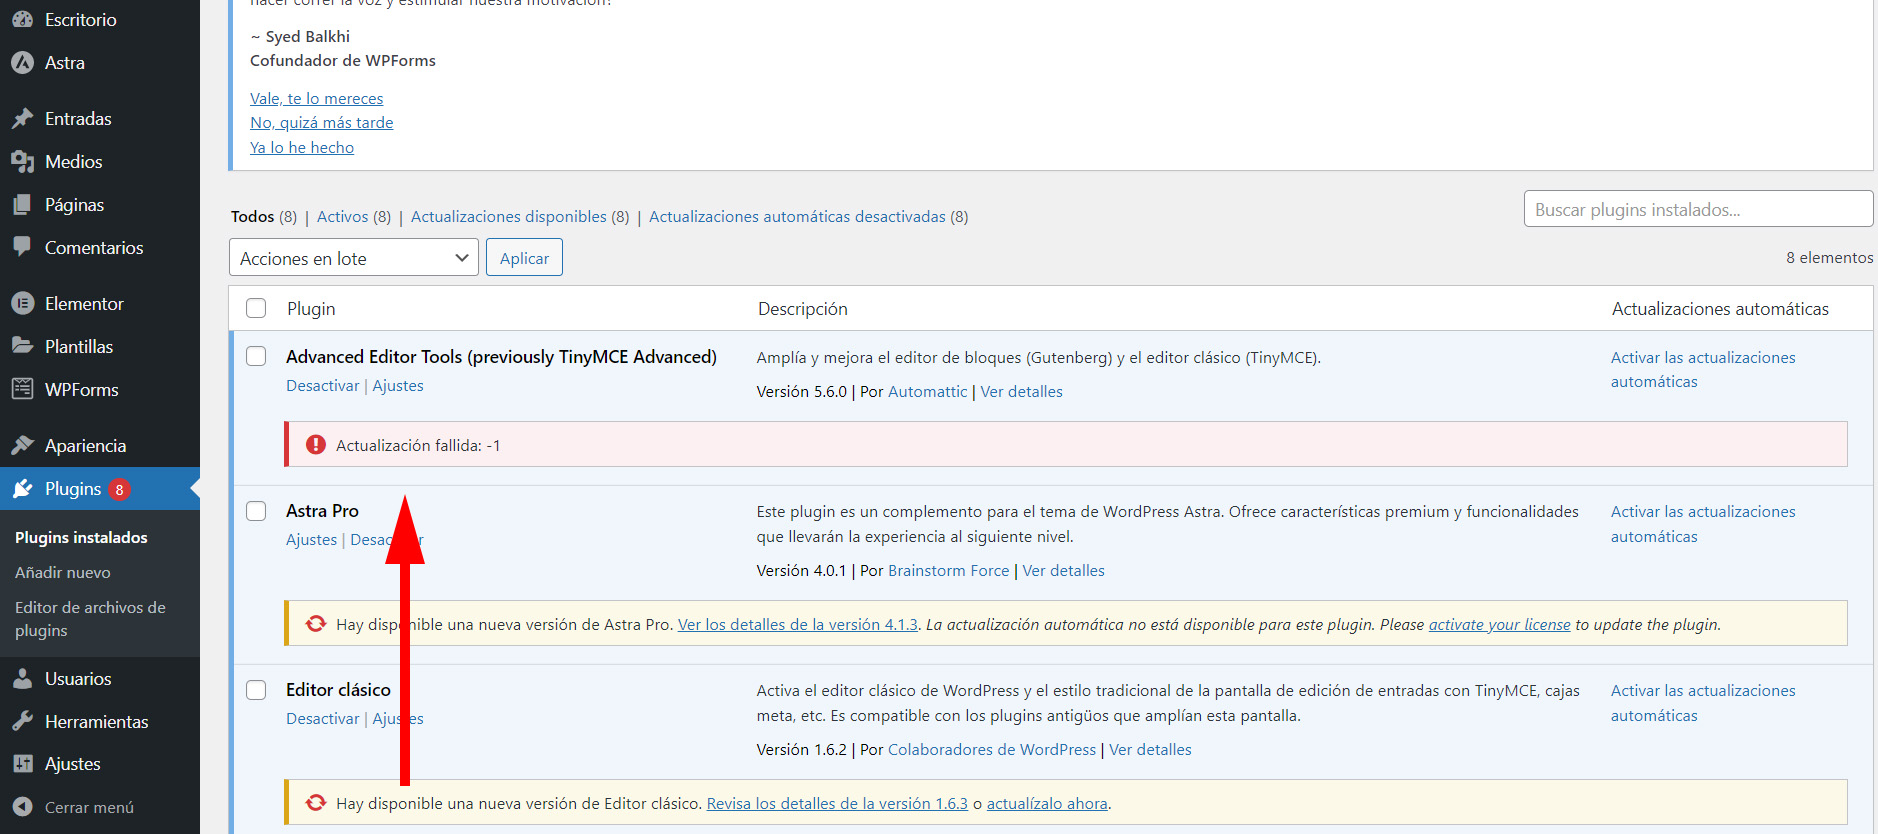Click the Comentarios speech bubble icon
Viewport: 1878px width, 834px height.
click(22, 247)
